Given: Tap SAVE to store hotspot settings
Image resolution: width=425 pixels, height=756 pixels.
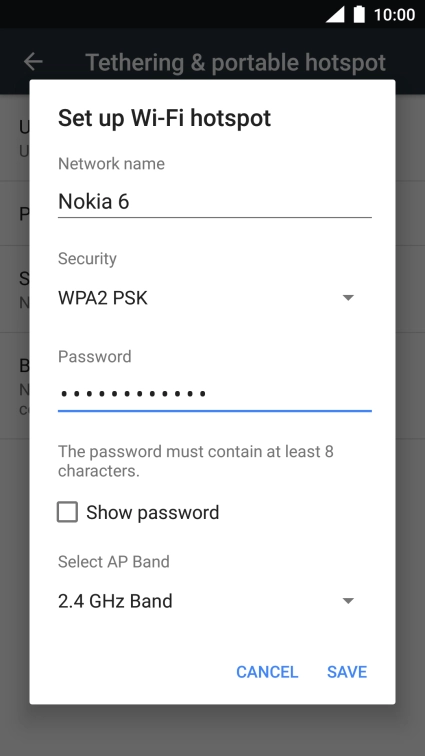Looking at the screenshot, I should pyautogui.click(x=347, y=672).
